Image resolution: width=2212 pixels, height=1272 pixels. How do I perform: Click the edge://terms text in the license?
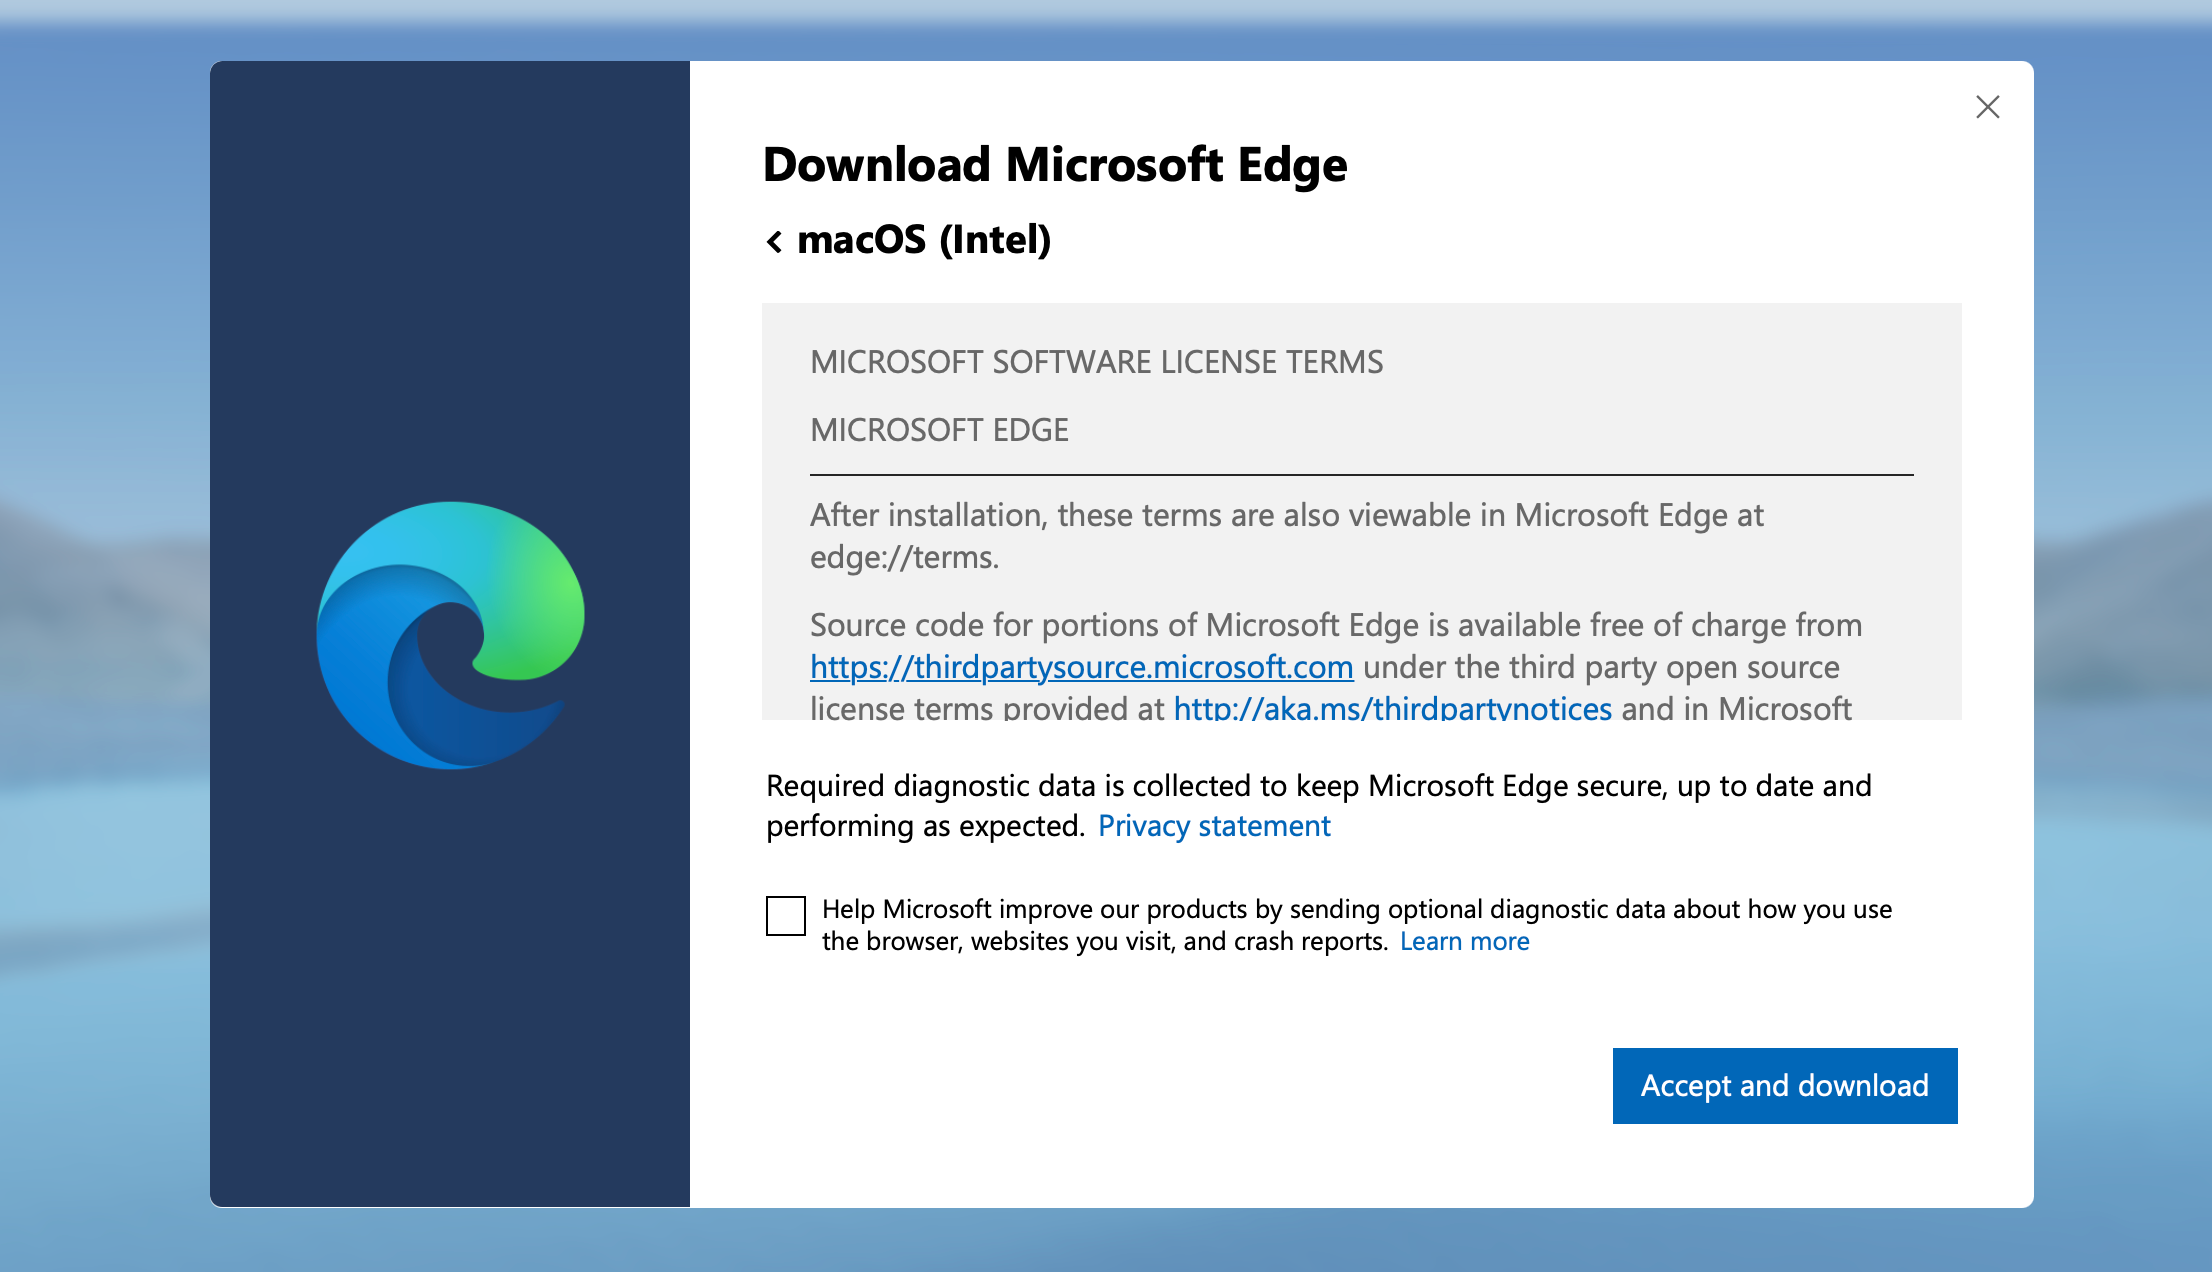tap(904, 557)
